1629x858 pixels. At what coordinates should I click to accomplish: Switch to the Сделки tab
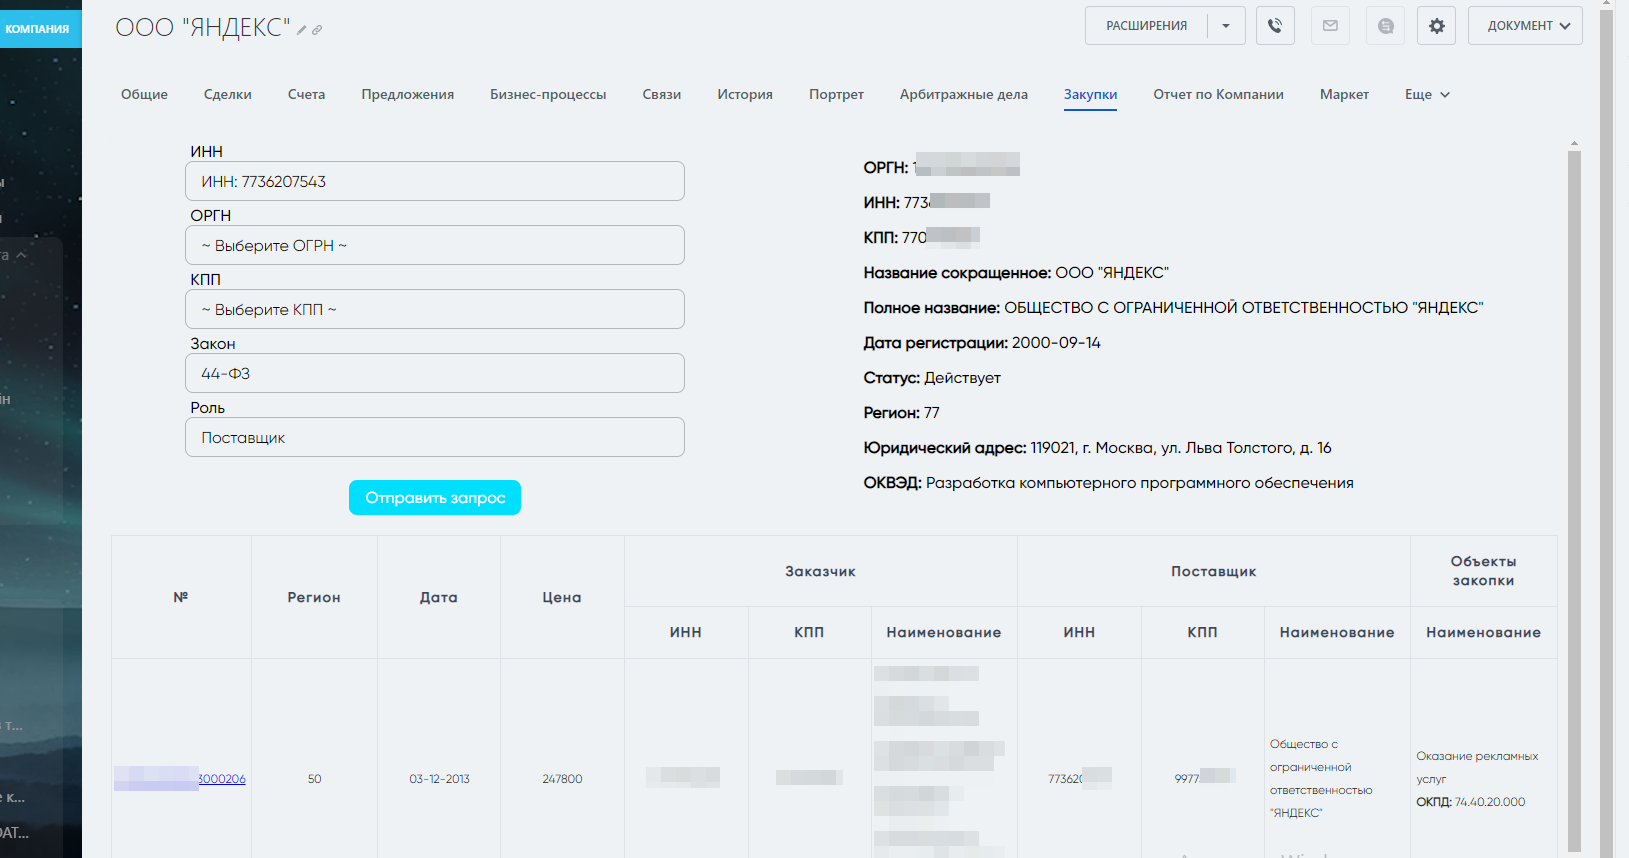coord(228,94)
